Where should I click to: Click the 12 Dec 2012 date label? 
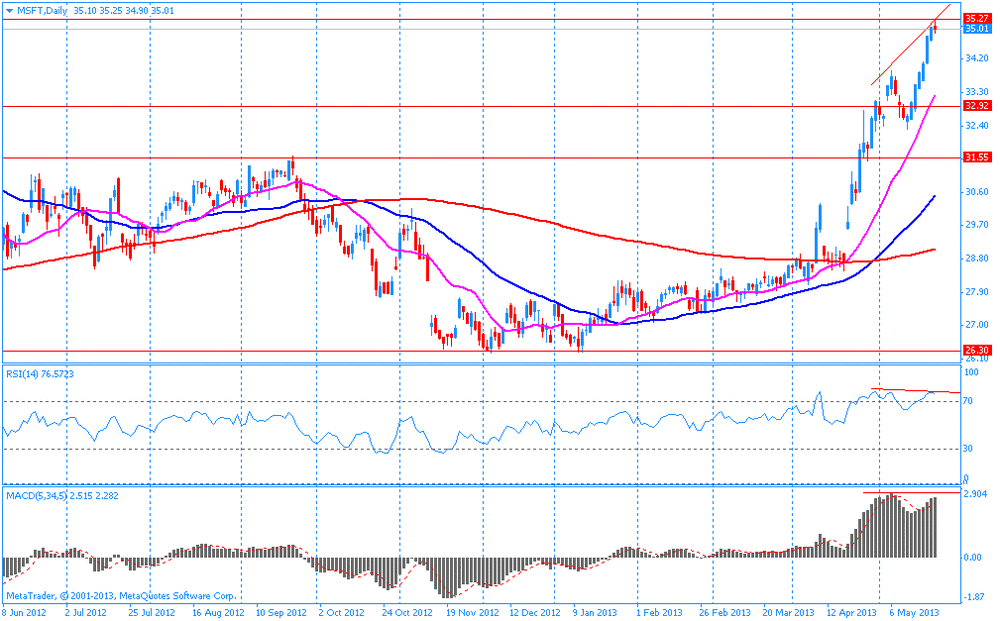tap(535, 613)
